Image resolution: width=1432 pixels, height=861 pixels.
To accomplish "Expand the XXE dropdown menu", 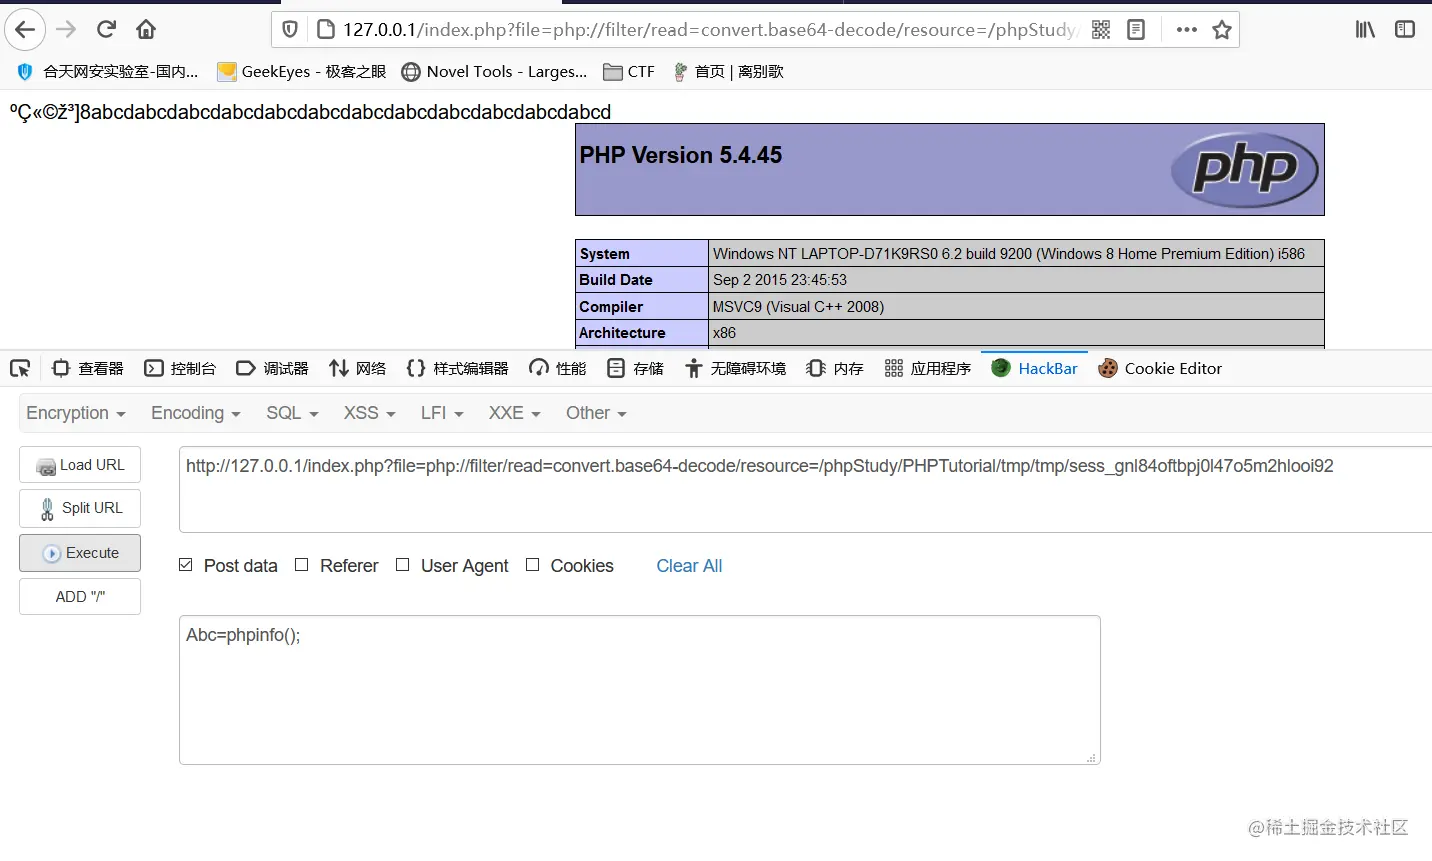I will click(514, 413).
